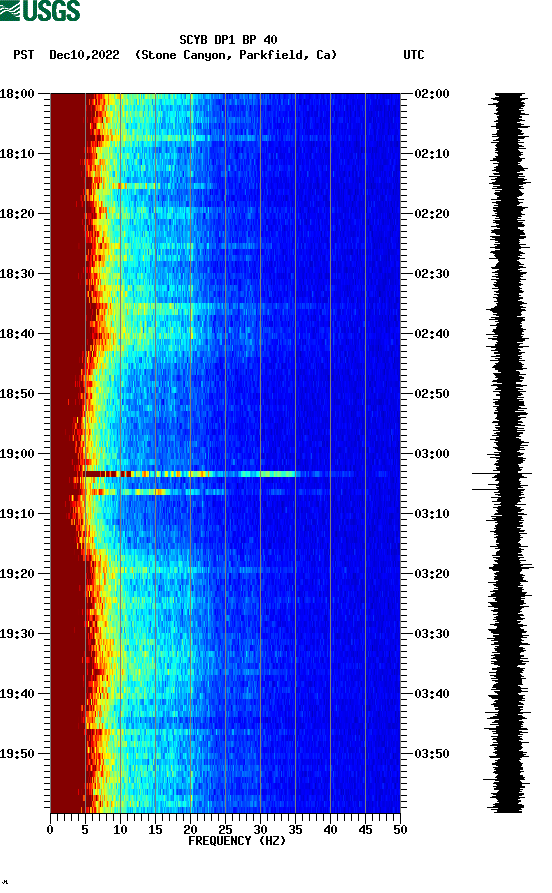Click the largest spike on the seismogram trace
The width and height of the screenshot is (552, 893).
tap(502, 473)
